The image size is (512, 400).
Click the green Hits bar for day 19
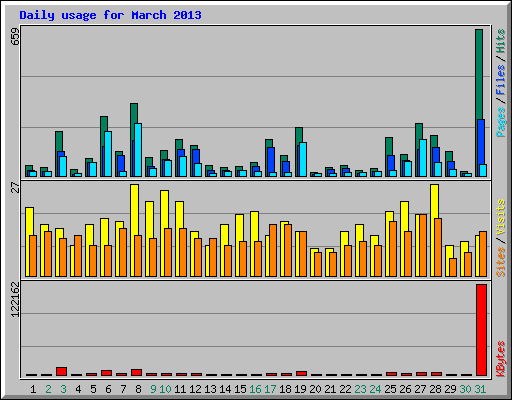point(299,135)
